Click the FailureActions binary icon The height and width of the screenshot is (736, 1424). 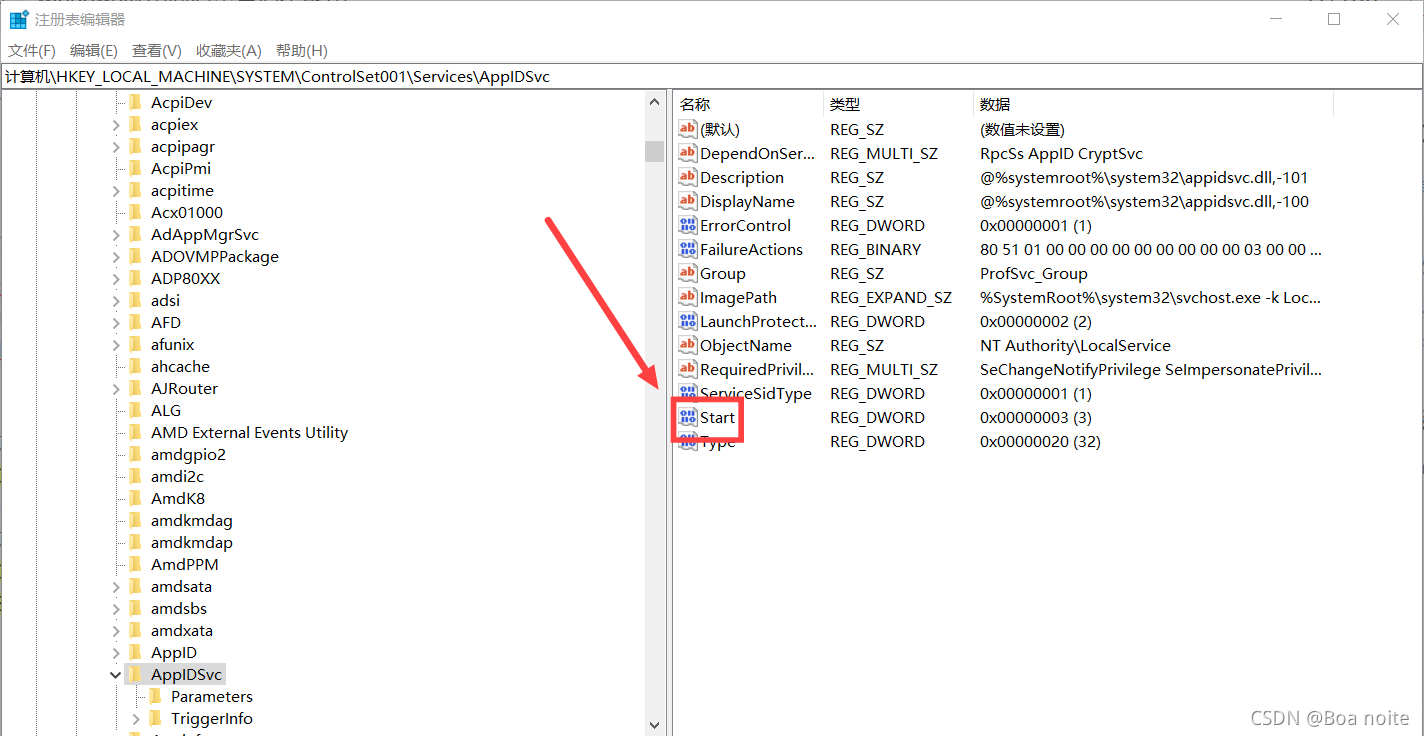(x=687, y=249)
